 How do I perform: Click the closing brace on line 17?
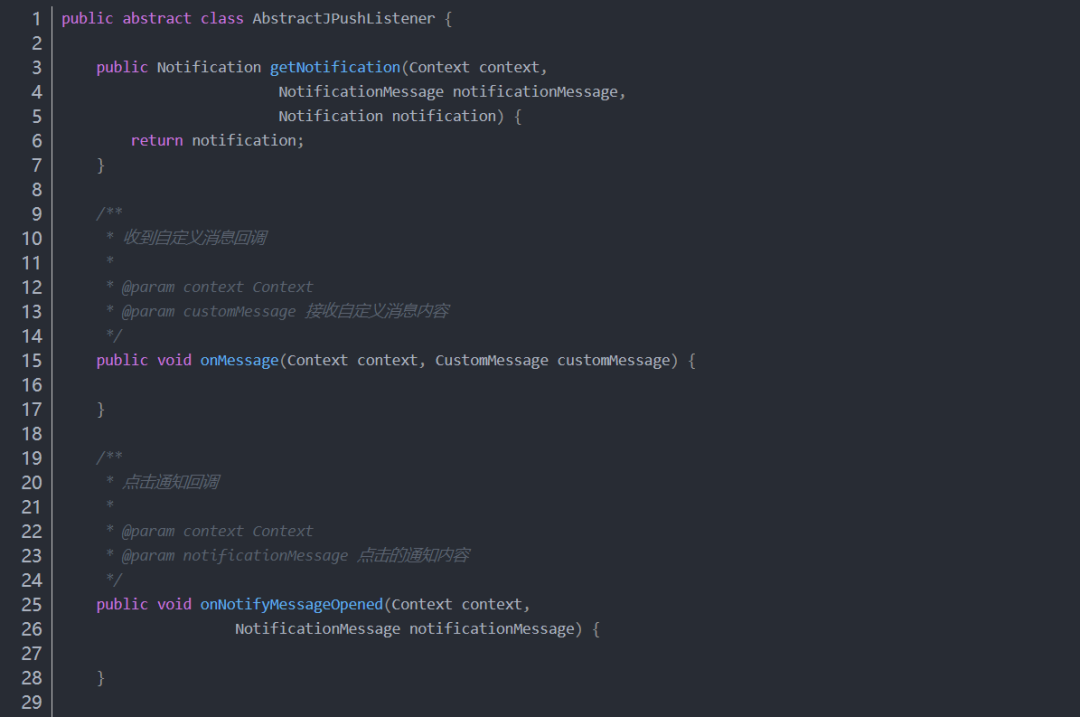coord(101,410)
